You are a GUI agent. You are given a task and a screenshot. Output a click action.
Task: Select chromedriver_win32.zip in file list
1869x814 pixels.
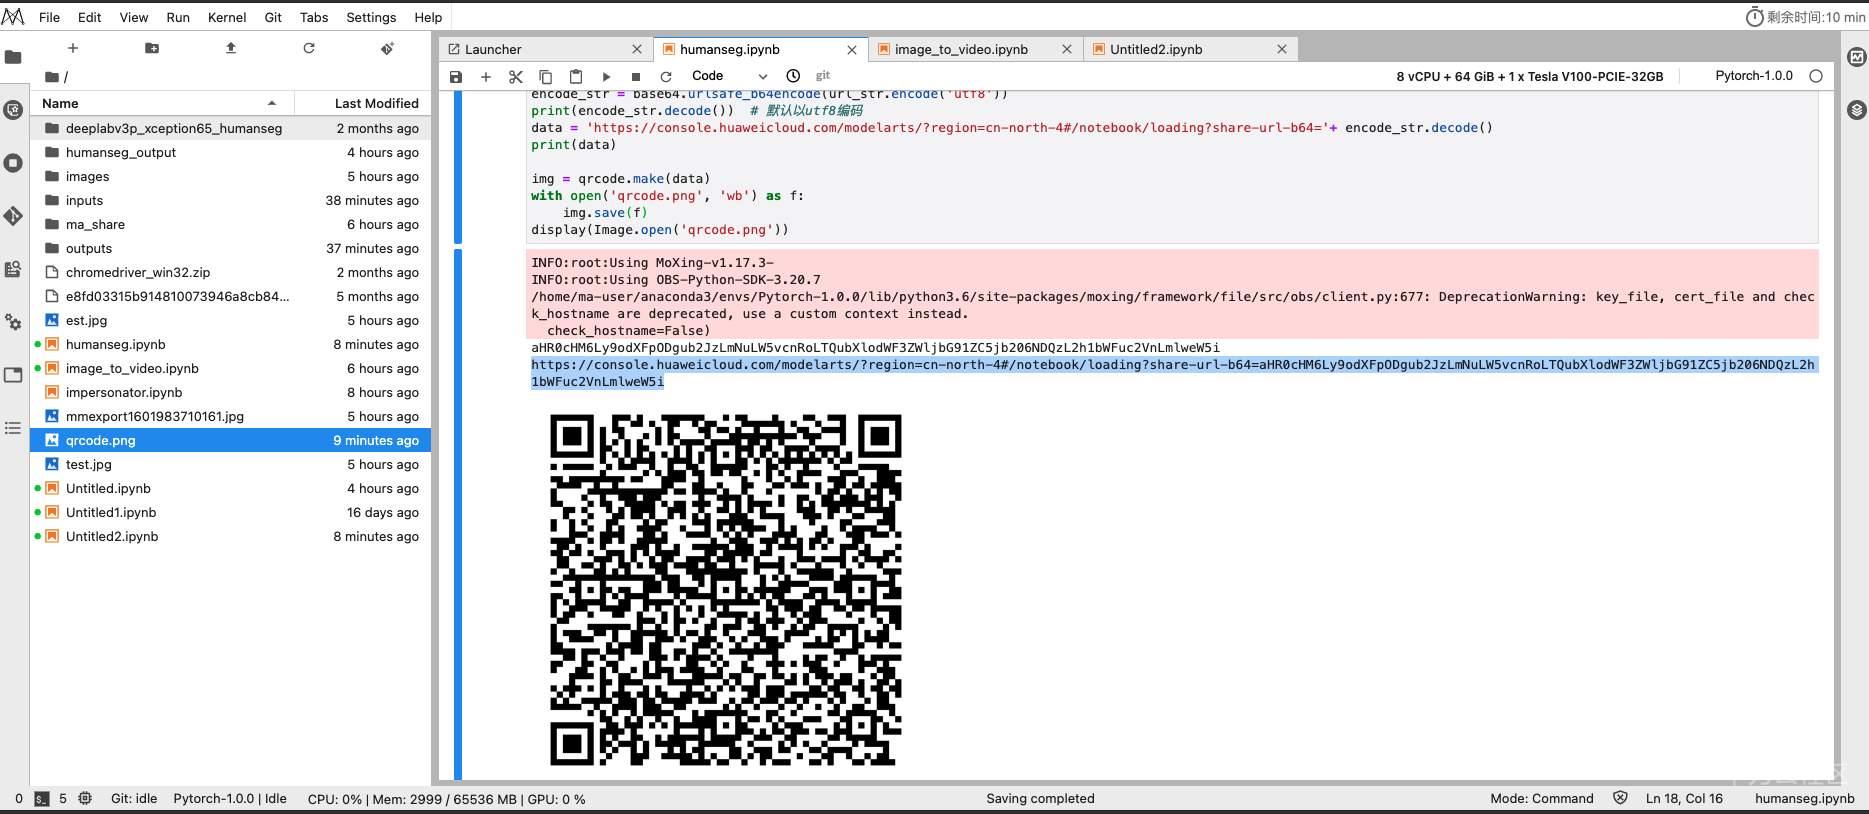pyautogui.click(x=231, y=272)
